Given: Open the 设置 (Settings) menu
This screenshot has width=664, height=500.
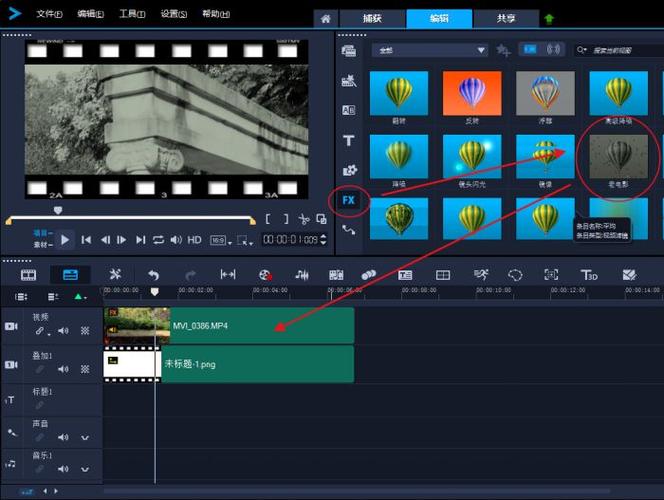Looking at the screenshot, I should [174, 14].
